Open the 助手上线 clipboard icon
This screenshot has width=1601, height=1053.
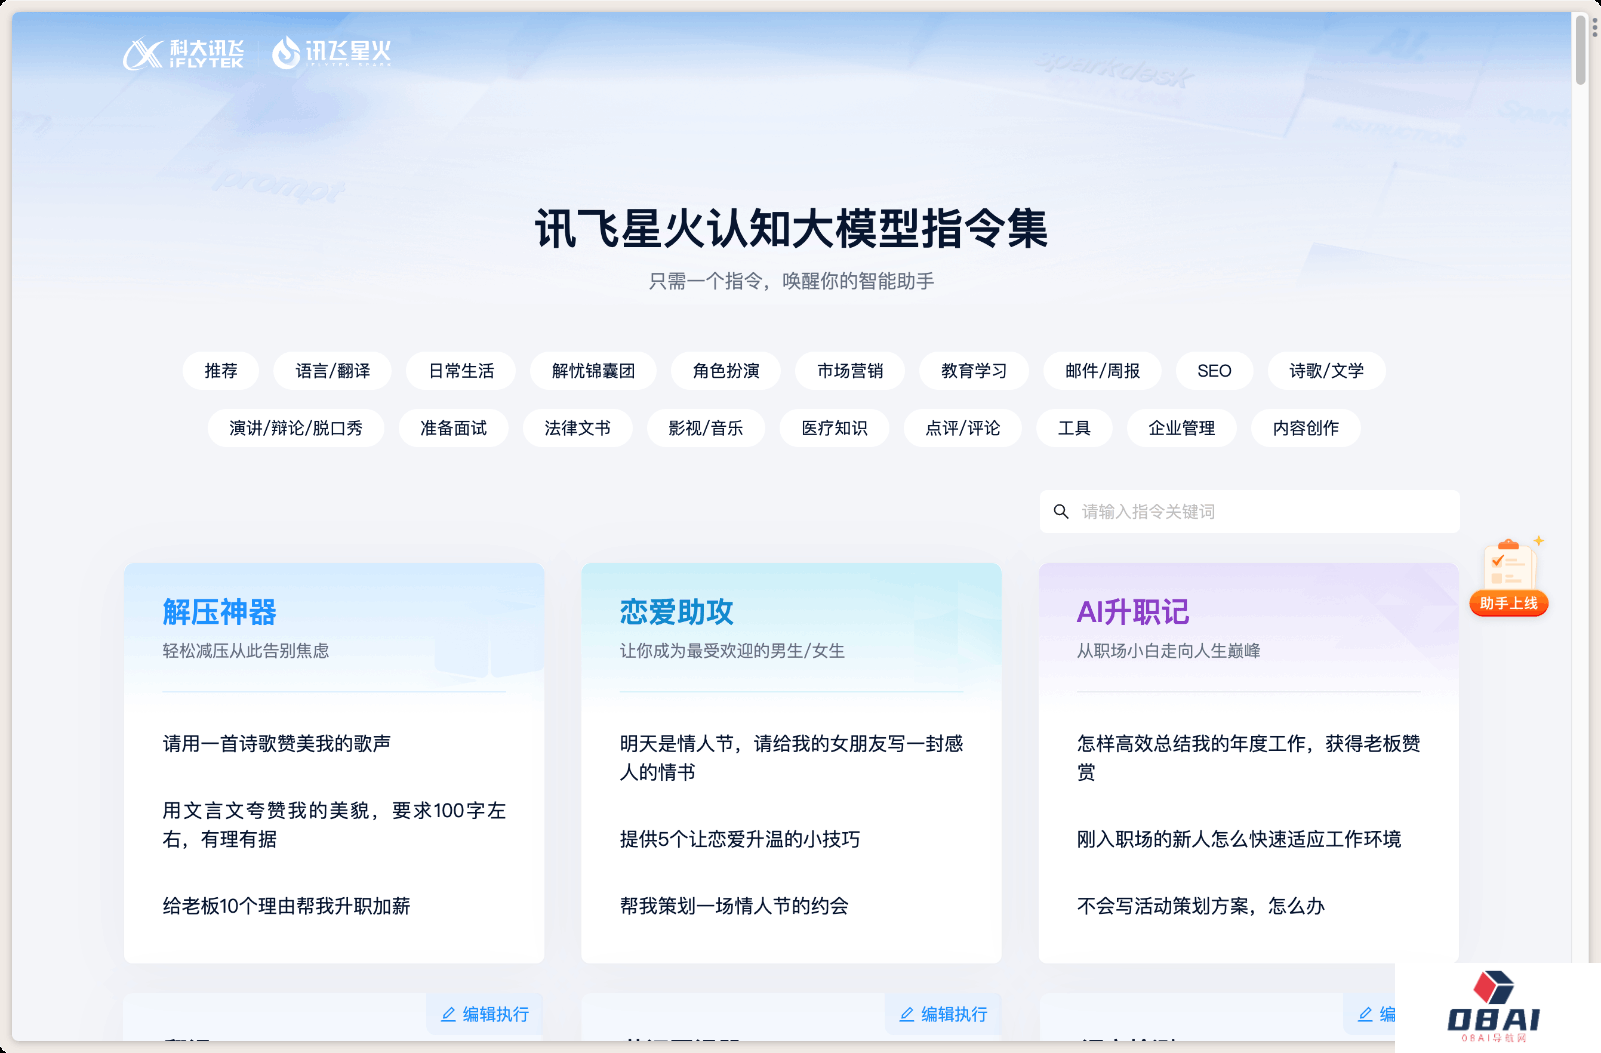(x=1509, y=565)
